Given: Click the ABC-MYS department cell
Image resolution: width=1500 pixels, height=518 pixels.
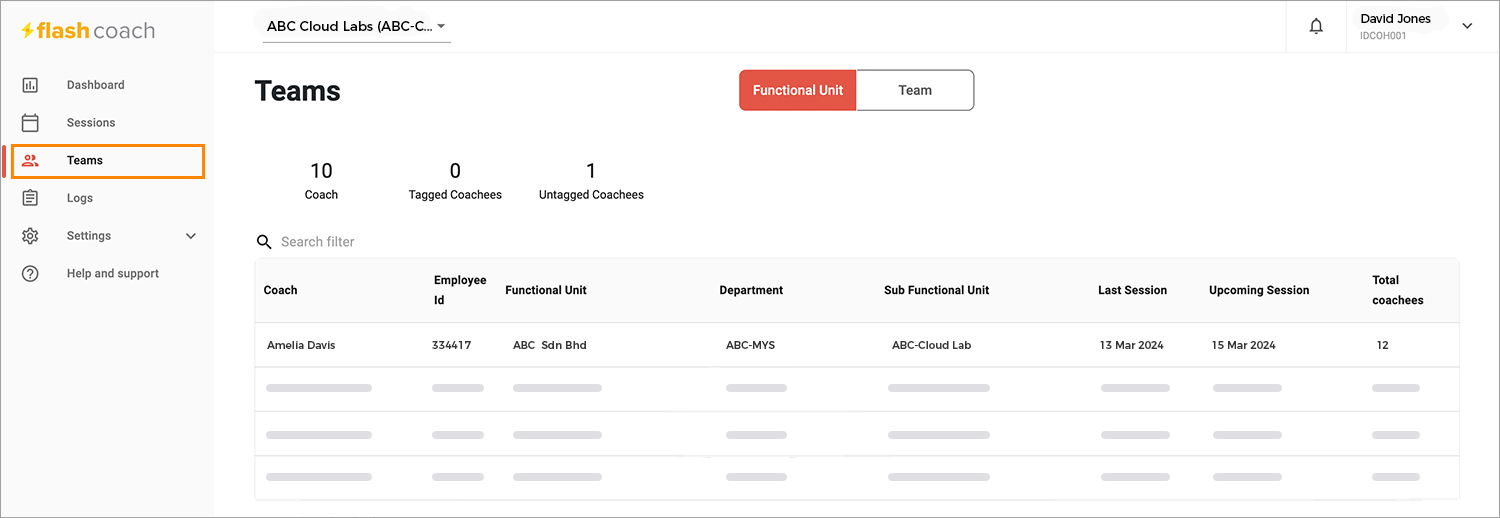Looking at the screenshot, I should click(x=750, y=345).
